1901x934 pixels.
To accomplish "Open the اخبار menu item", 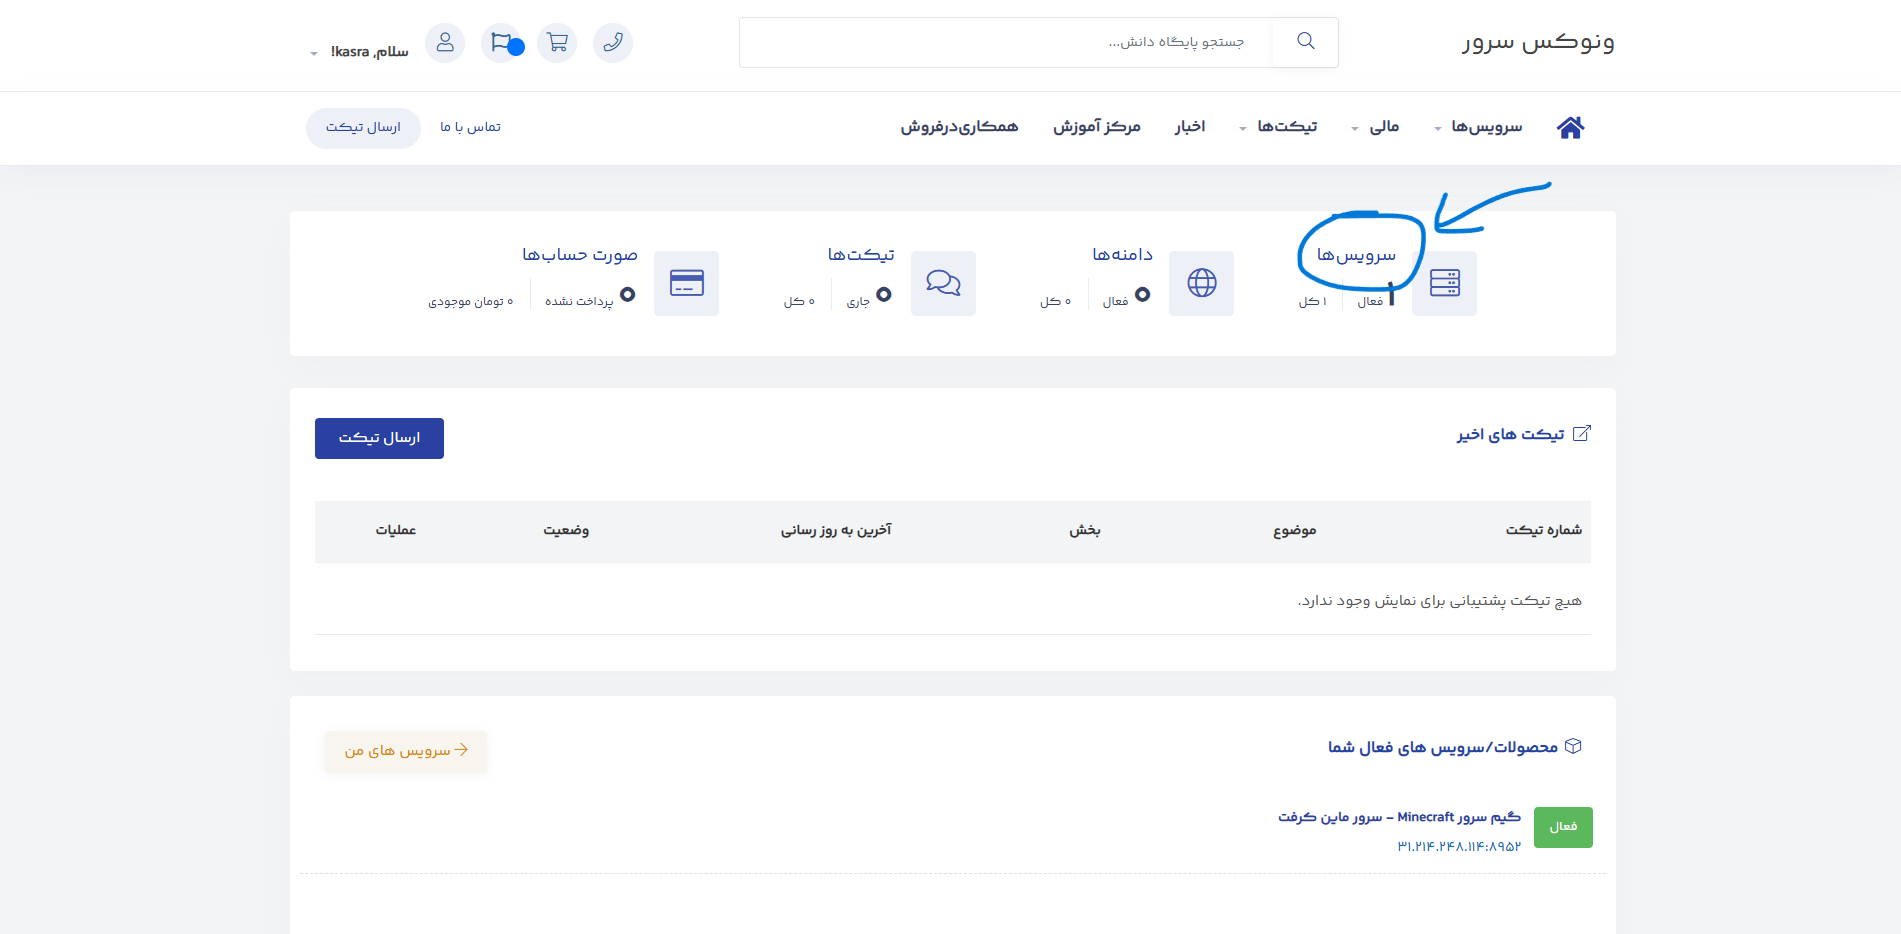I will [1190, 127].
